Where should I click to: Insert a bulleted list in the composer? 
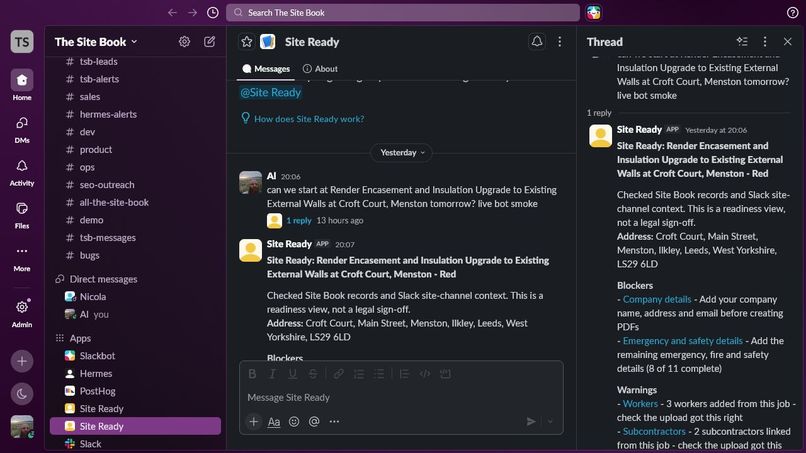click(379, 374)
